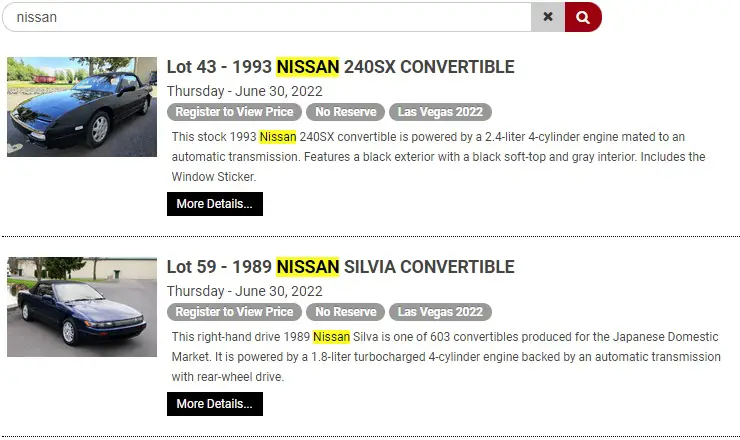Select the No Reserve tag on Lot 59
Screen dimensions: 740x440
[345, 312]
